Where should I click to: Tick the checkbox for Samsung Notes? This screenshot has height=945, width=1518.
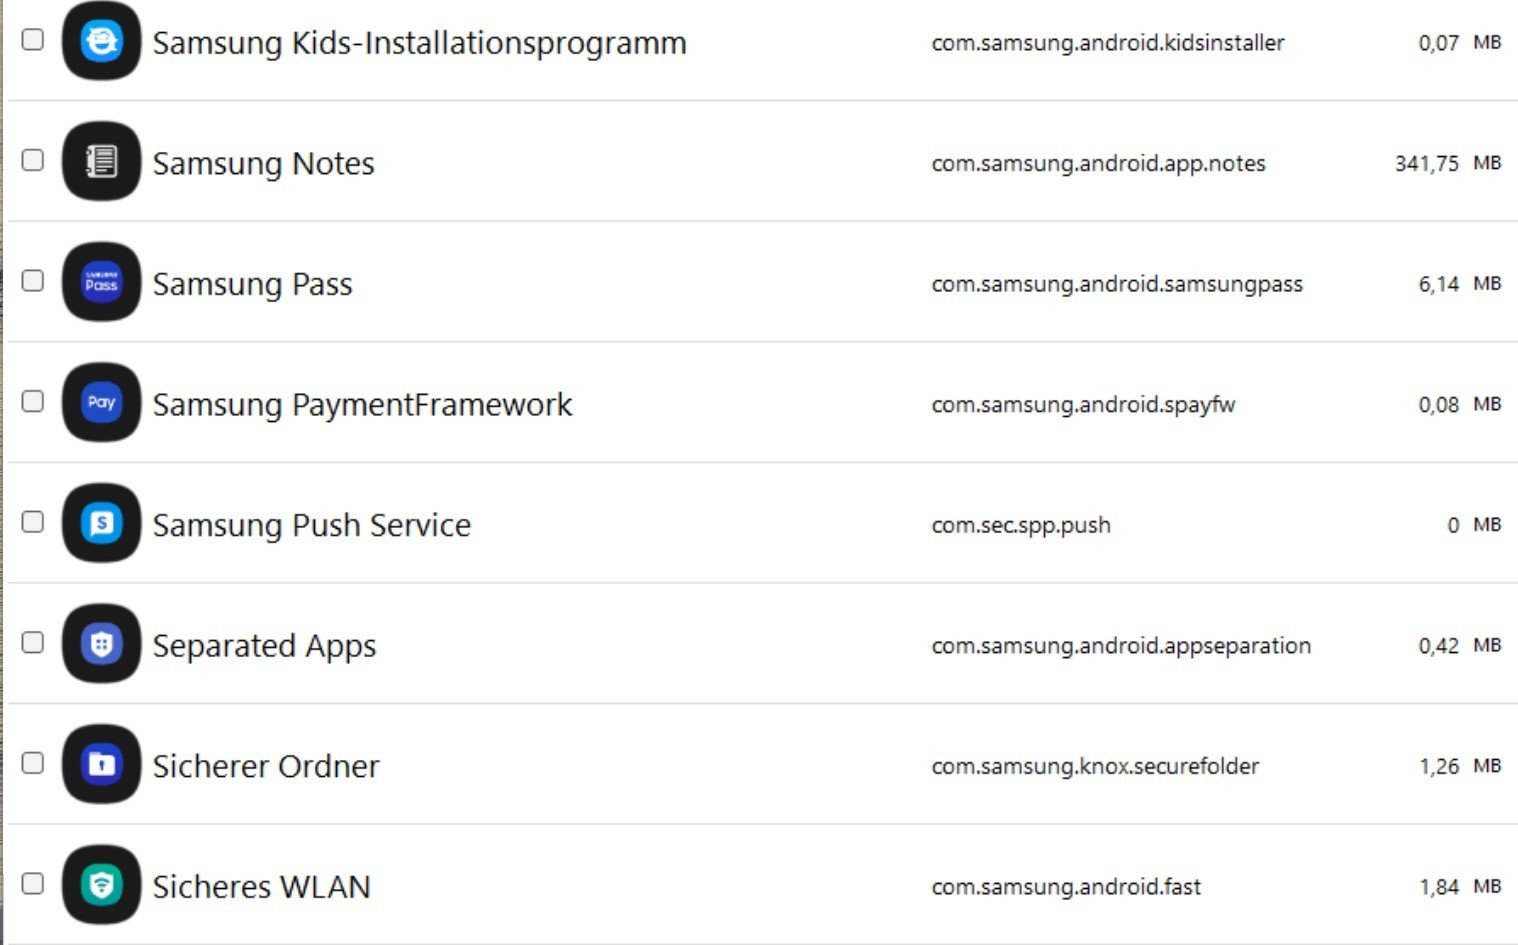[x=33, y=160]
